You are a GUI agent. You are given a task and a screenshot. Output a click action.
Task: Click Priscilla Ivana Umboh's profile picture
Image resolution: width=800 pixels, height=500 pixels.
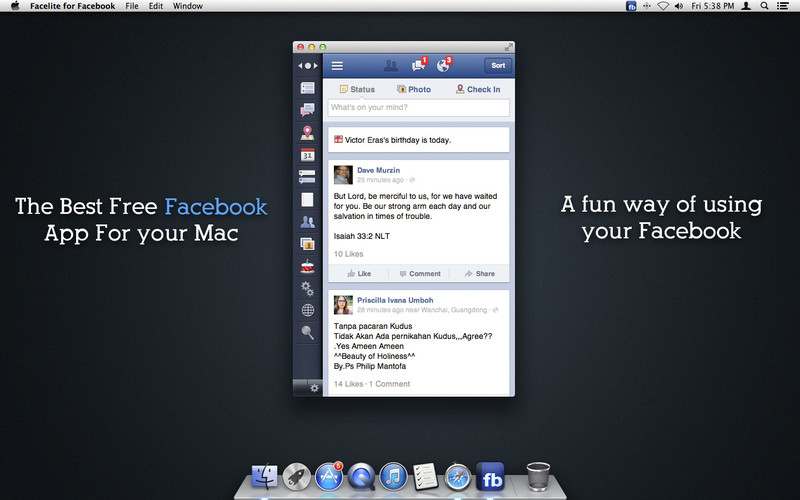[x=343, y=305]
